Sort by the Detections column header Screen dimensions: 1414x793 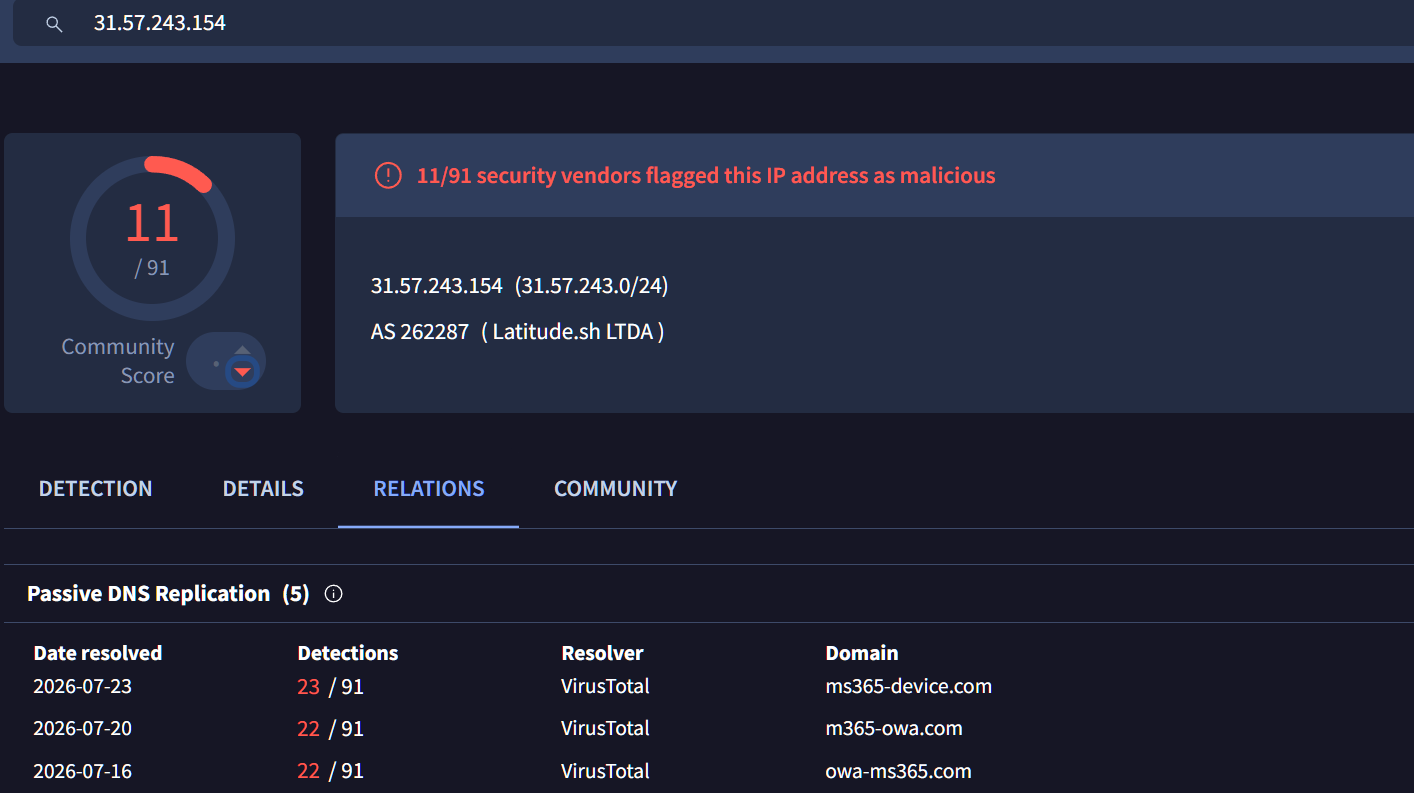point(348,653)
